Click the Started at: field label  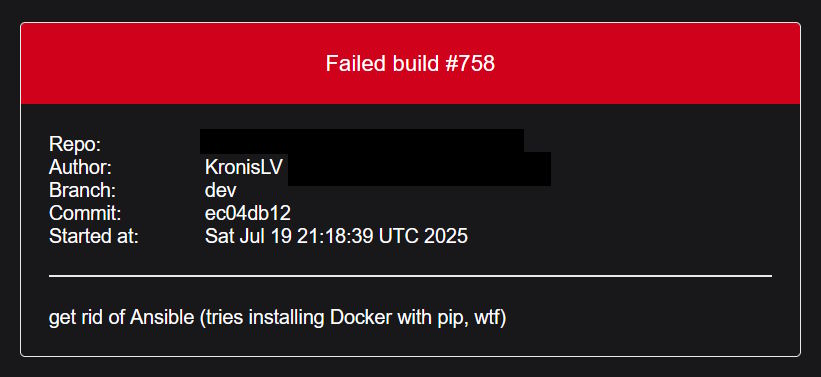[94, 236]
